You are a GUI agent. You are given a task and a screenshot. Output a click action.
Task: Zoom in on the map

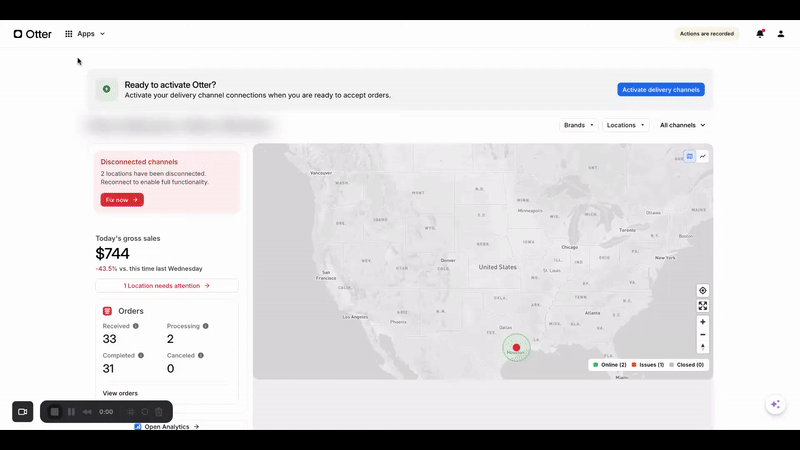point(703,322)
